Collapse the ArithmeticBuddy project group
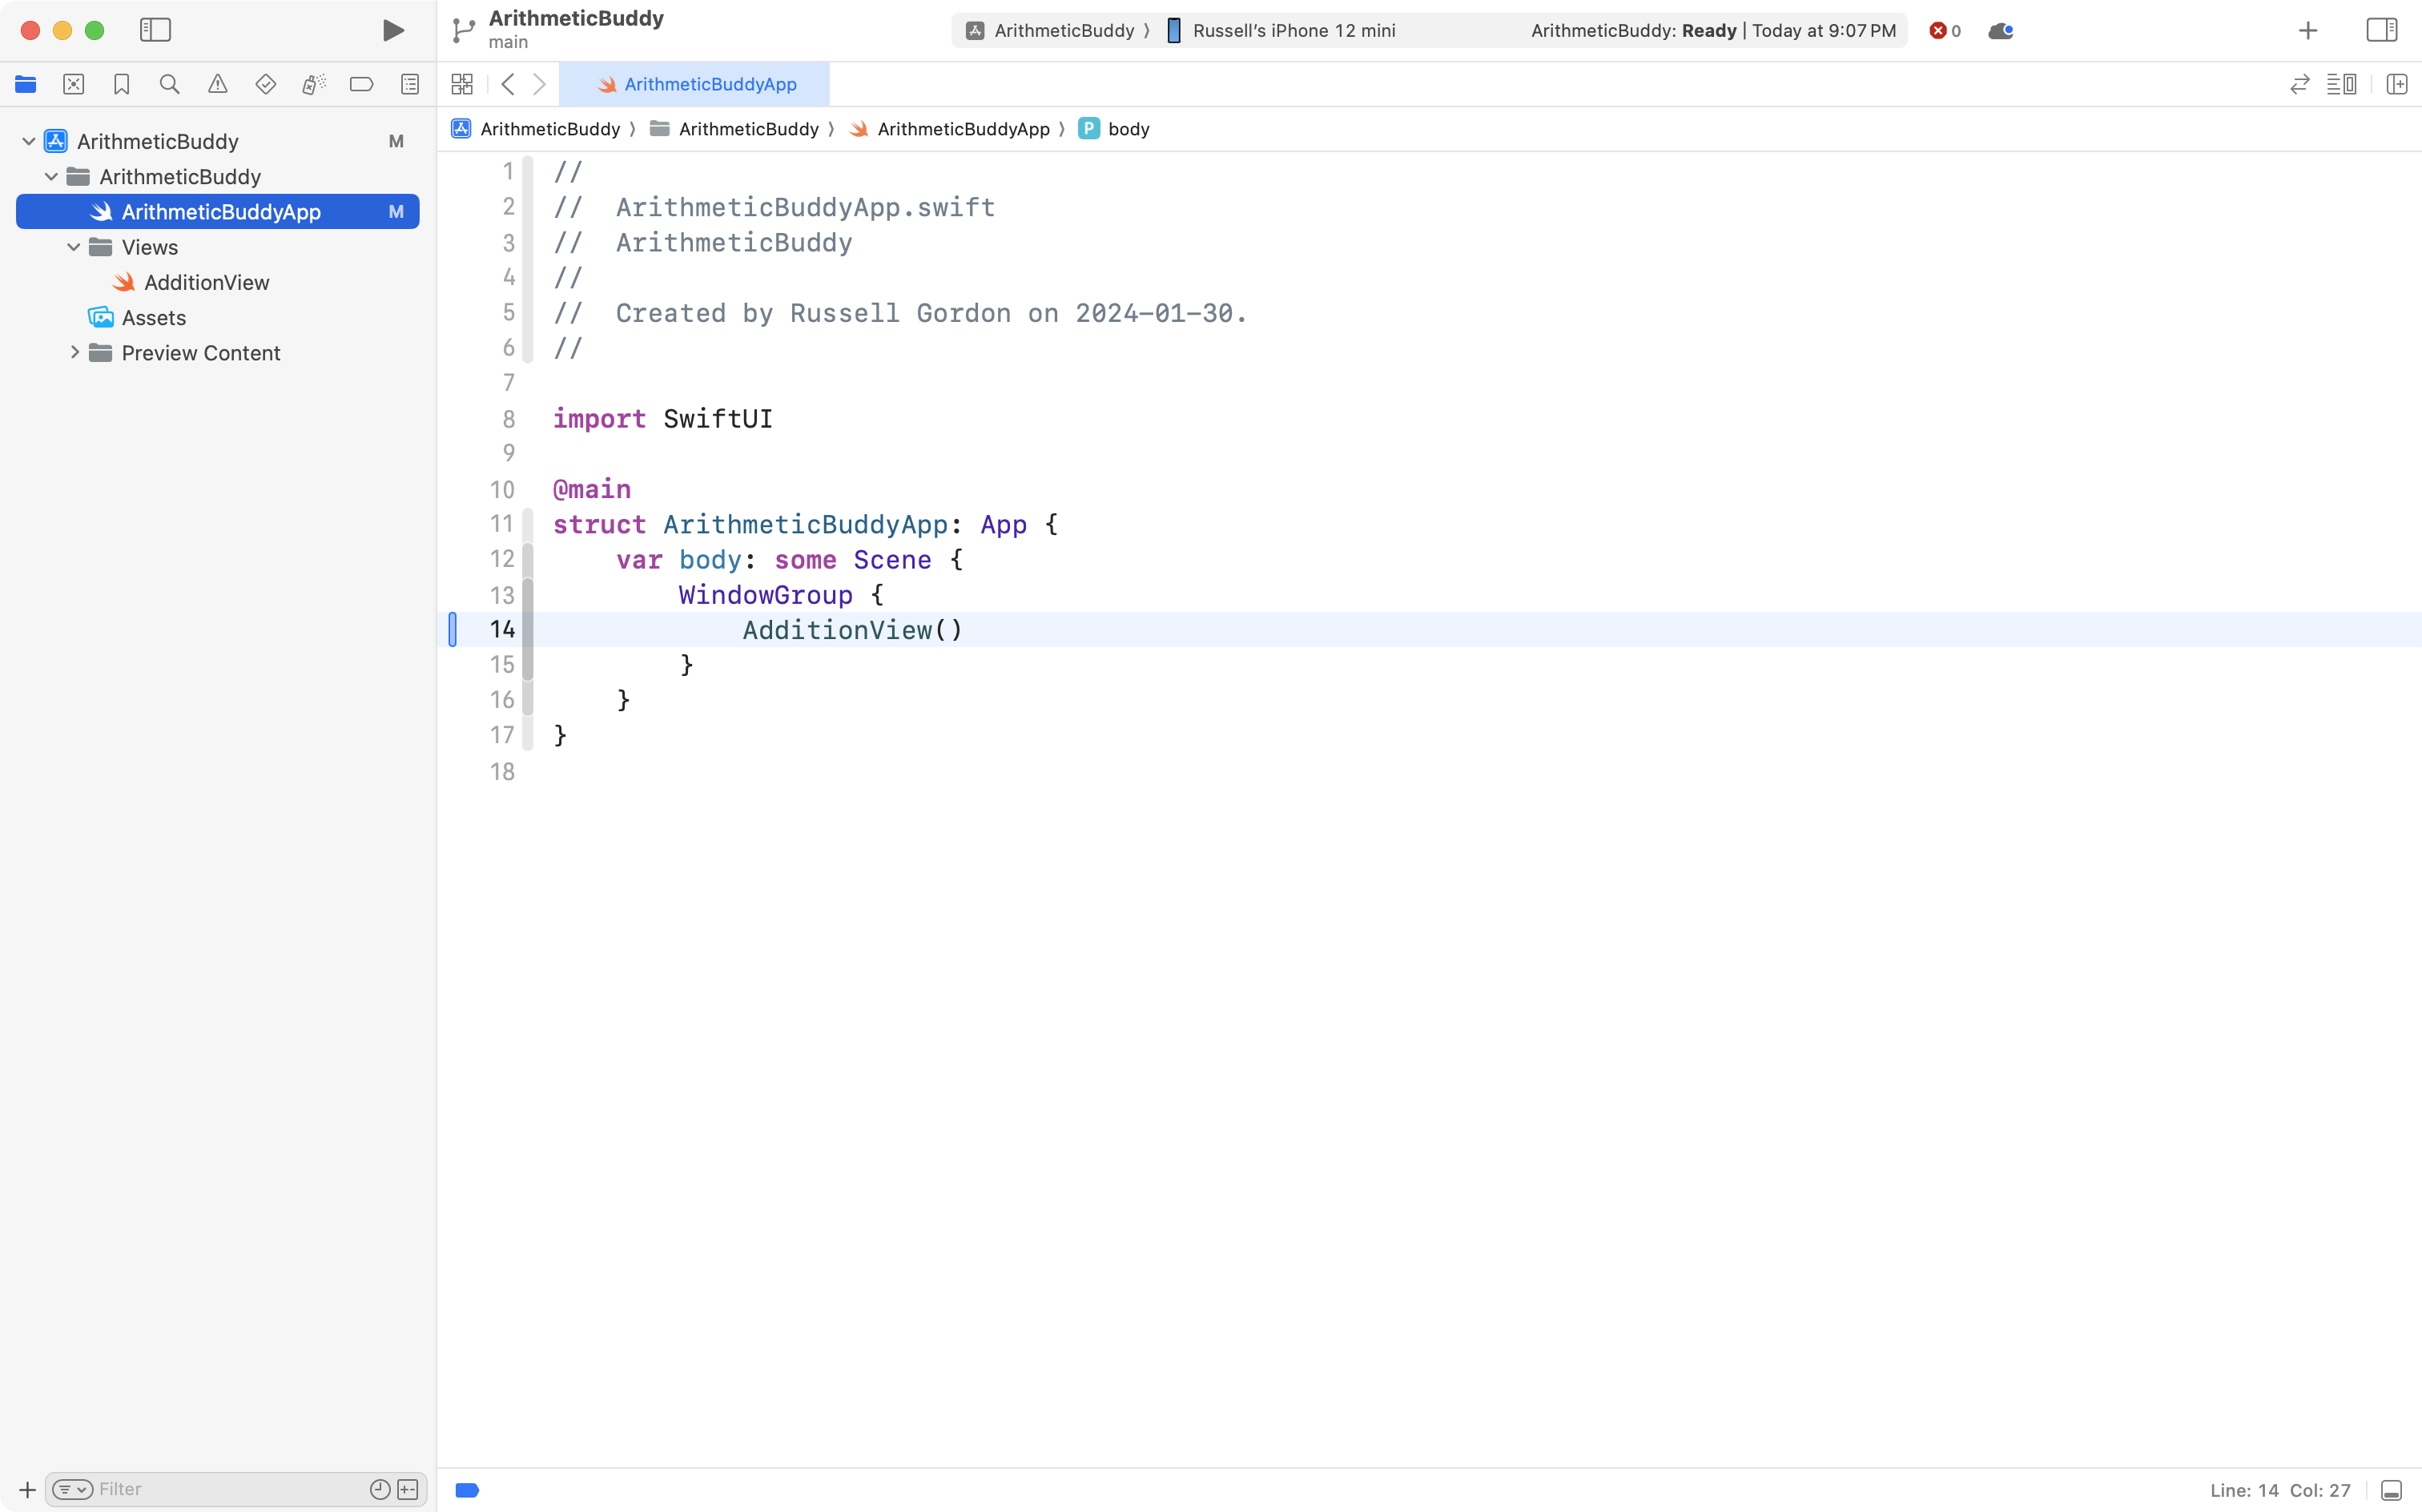Image resolution: width=2422 pixels, height=1512 pixels. point(27,140)
